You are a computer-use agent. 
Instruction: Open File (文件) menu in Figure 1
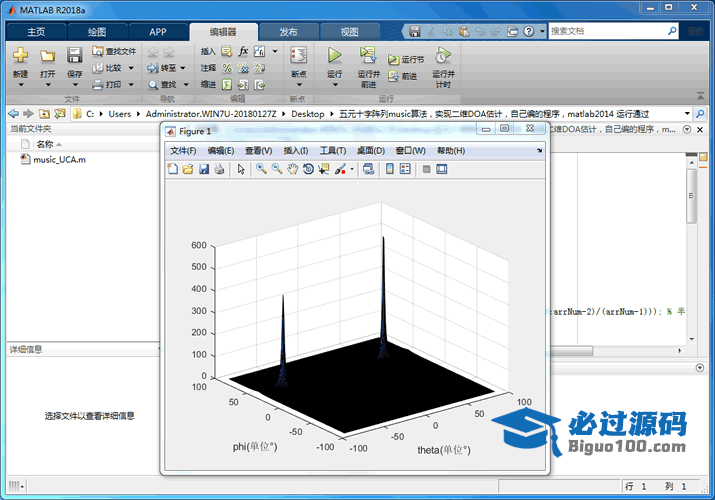(x=183, y=150)
